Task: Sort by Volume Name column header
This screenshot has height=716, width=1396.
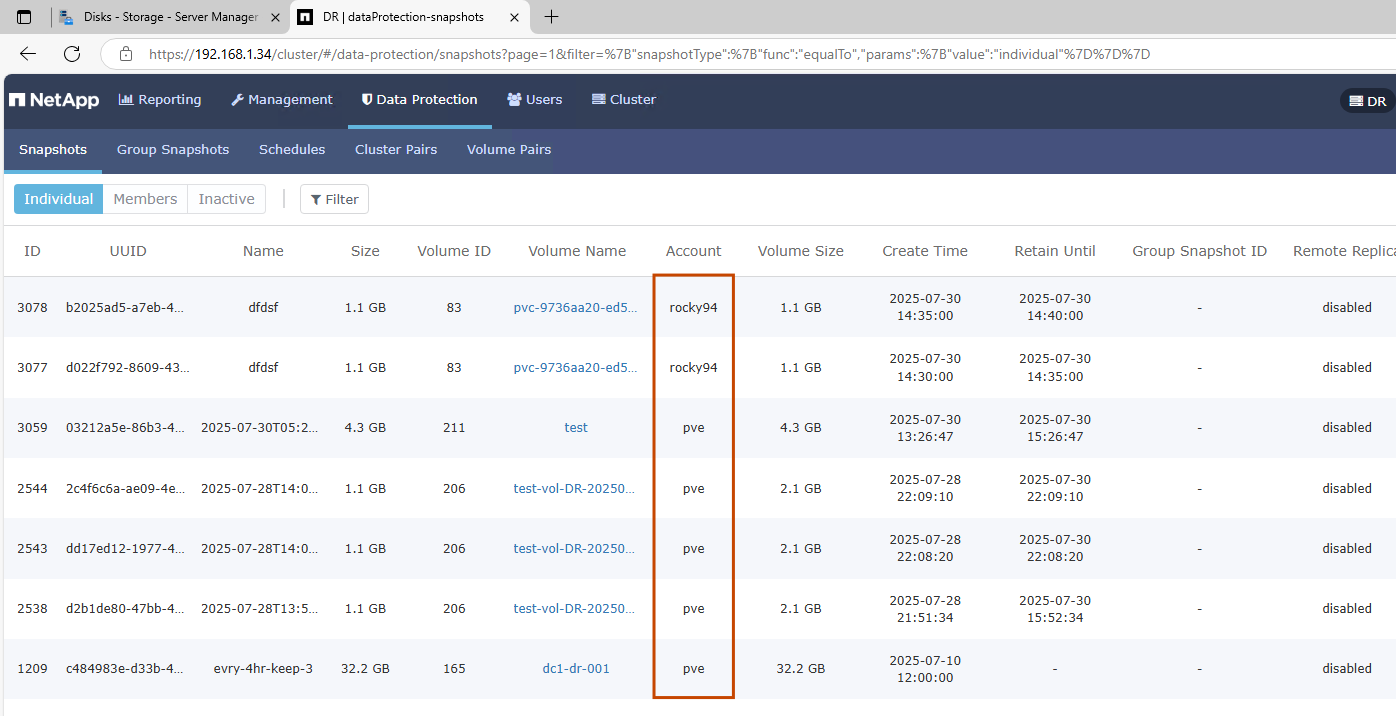Action: 577,251
